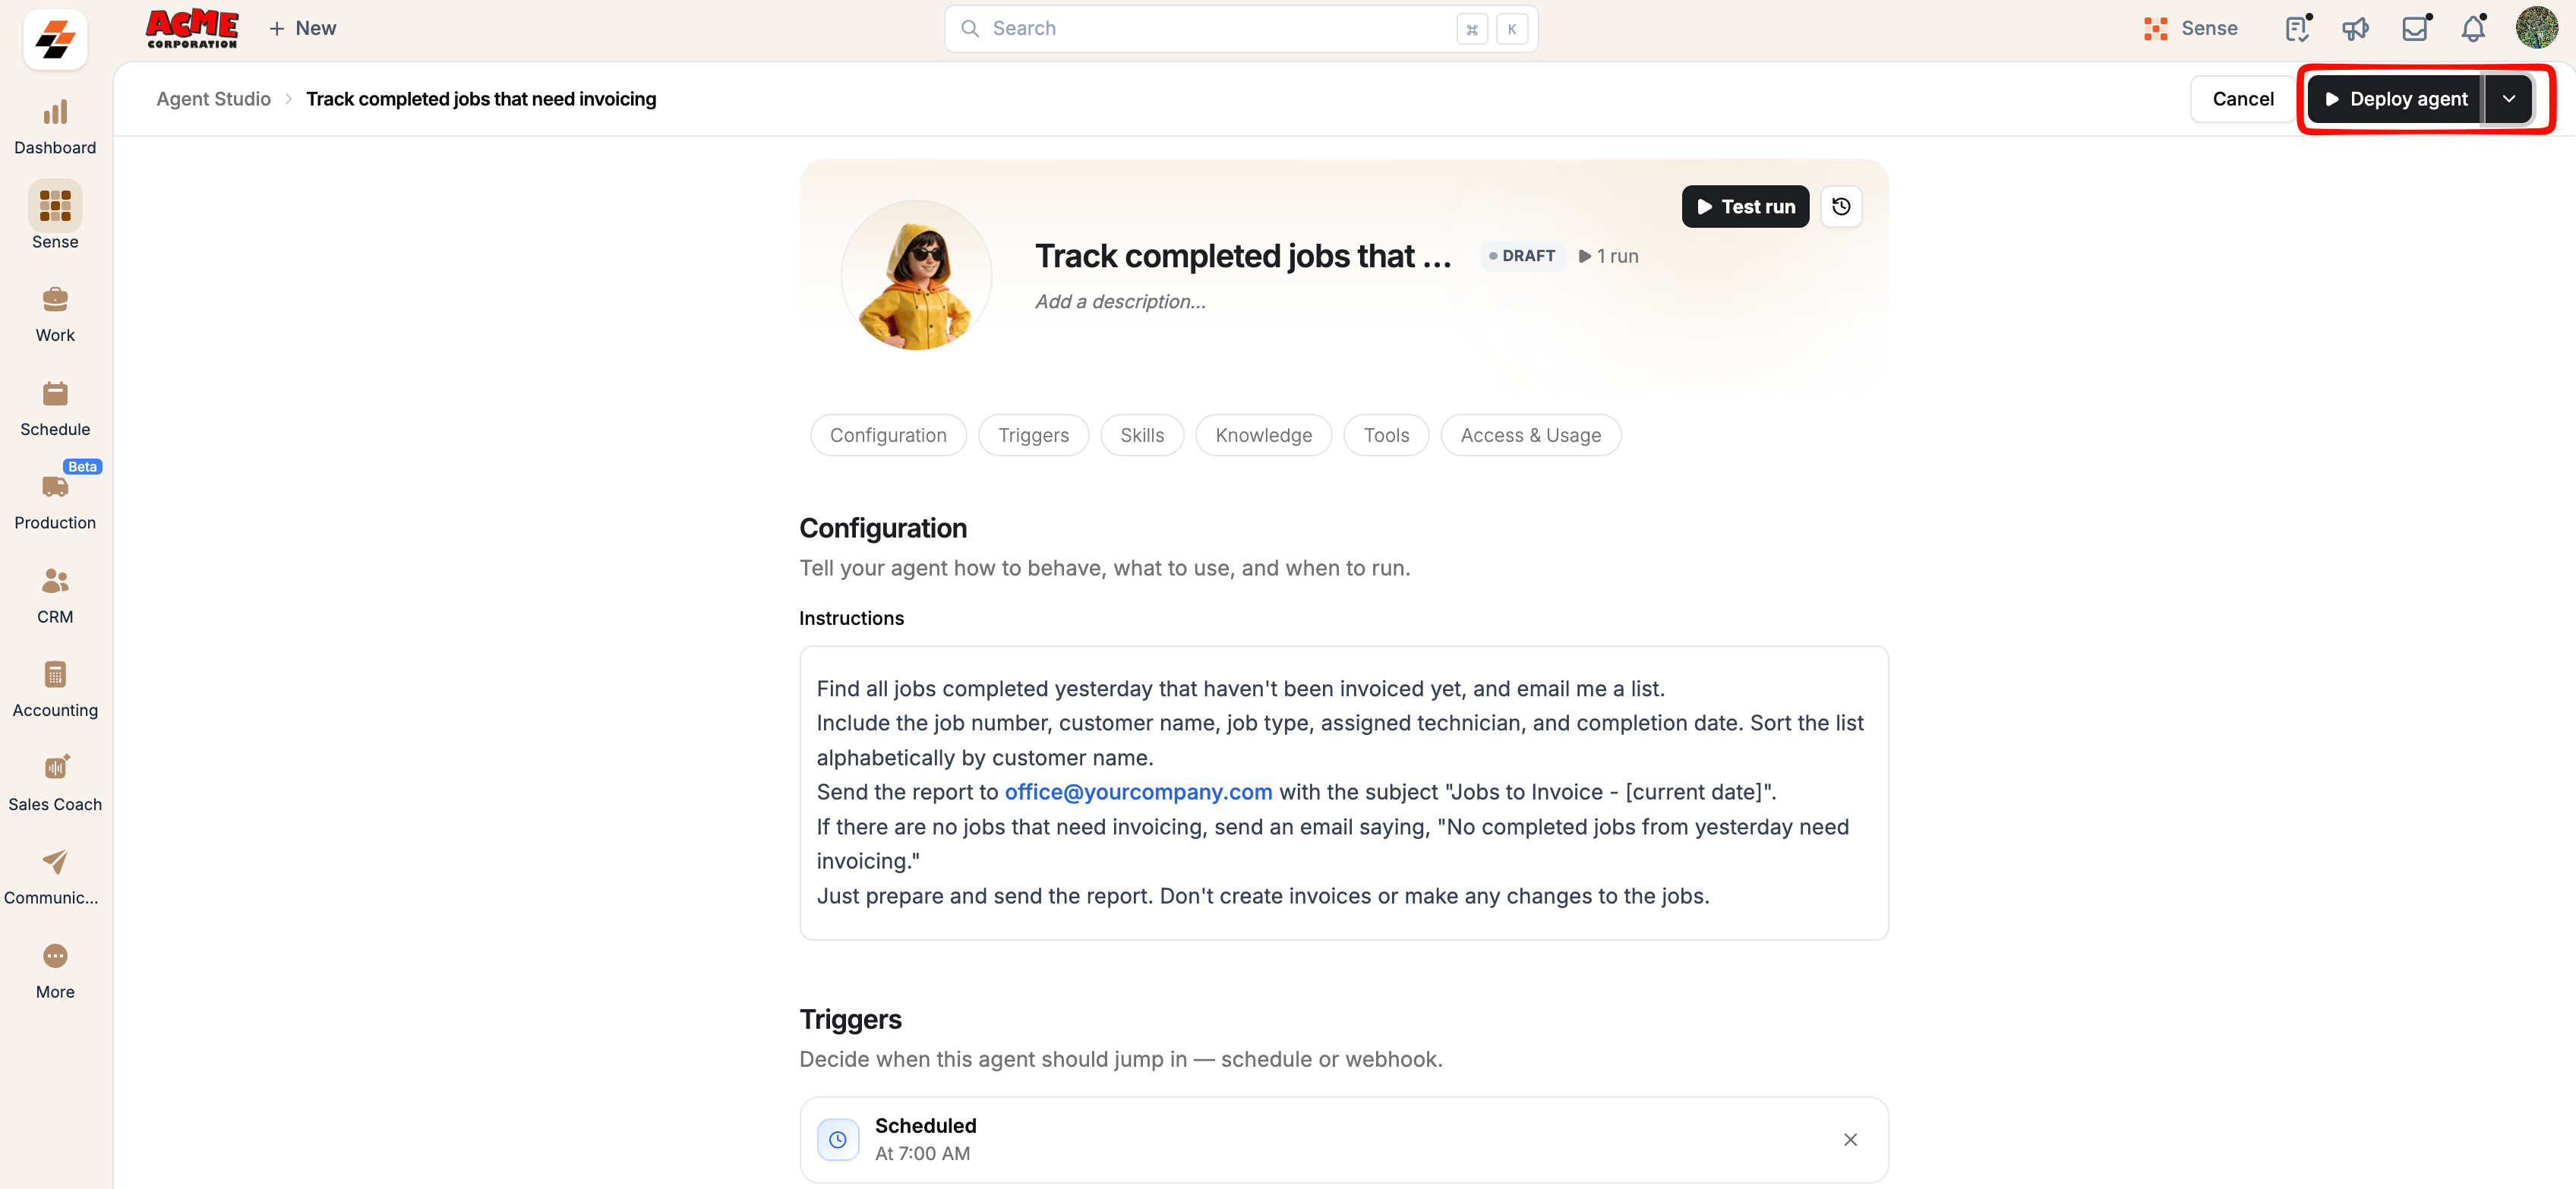The image size is (2576, 1189).
Task: Open Sales Coach icon
Action: [55, 767]
